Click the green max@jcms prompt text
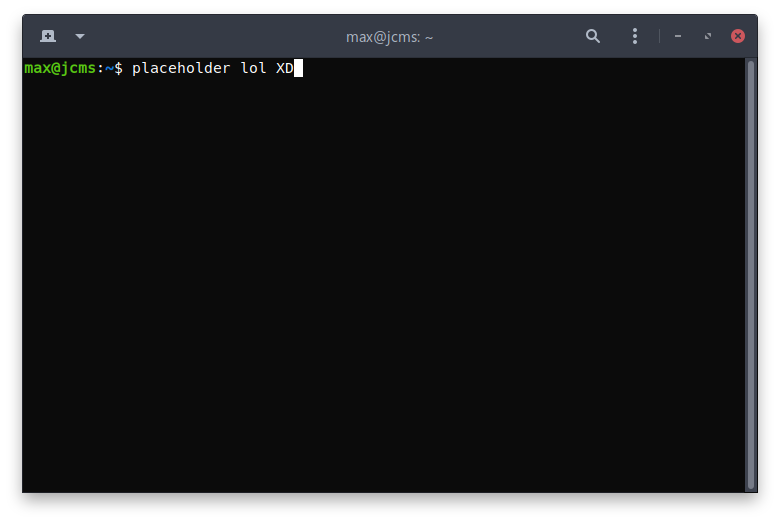Screen dimensions: 780x523 (60, 68)
